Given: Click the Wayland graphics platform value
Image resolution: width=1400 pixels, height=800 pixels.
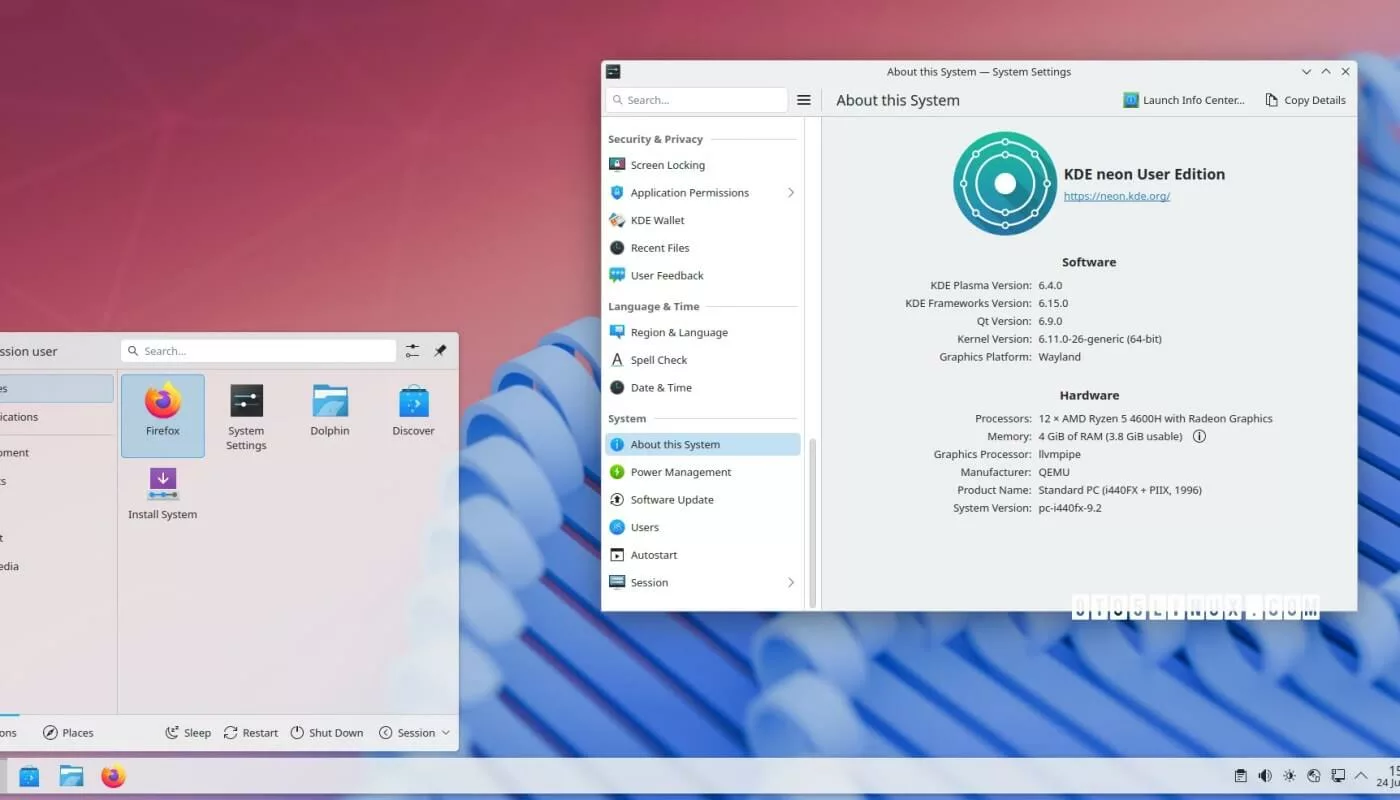Looking at the screenshot, I should pos(1059,357).
